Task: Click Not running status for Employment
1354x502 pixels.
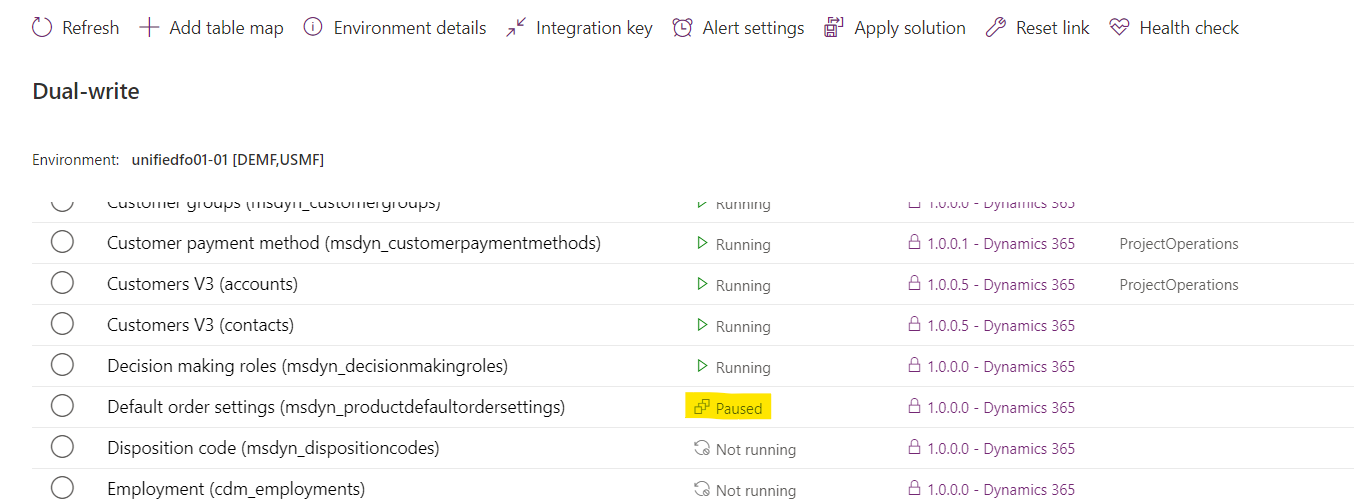Action: pos(756,490)
